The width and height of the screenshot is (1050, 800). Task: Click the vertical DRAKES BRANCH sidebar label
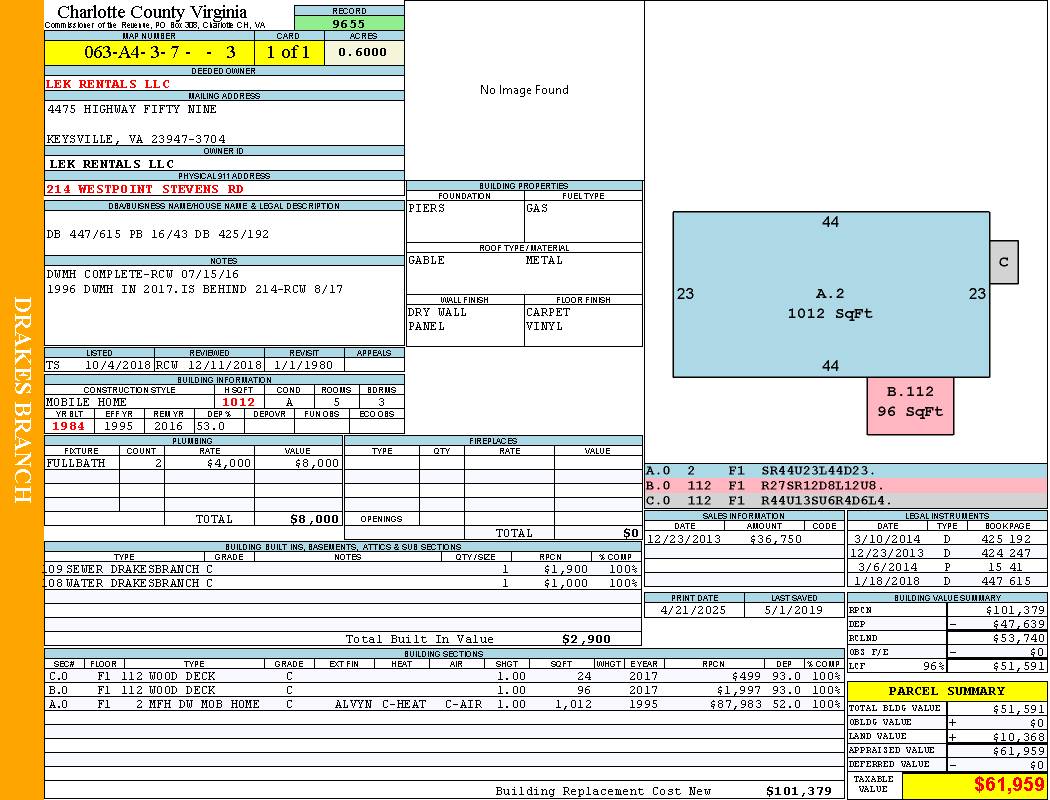click(x=22, y=400)
